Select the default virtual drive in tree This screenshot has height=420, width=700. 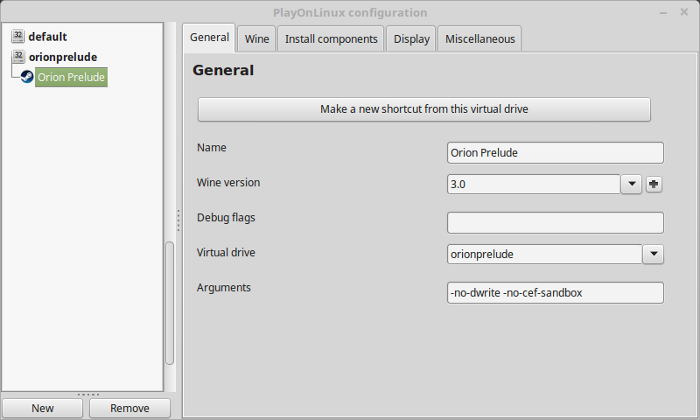(x=47, y=37)
